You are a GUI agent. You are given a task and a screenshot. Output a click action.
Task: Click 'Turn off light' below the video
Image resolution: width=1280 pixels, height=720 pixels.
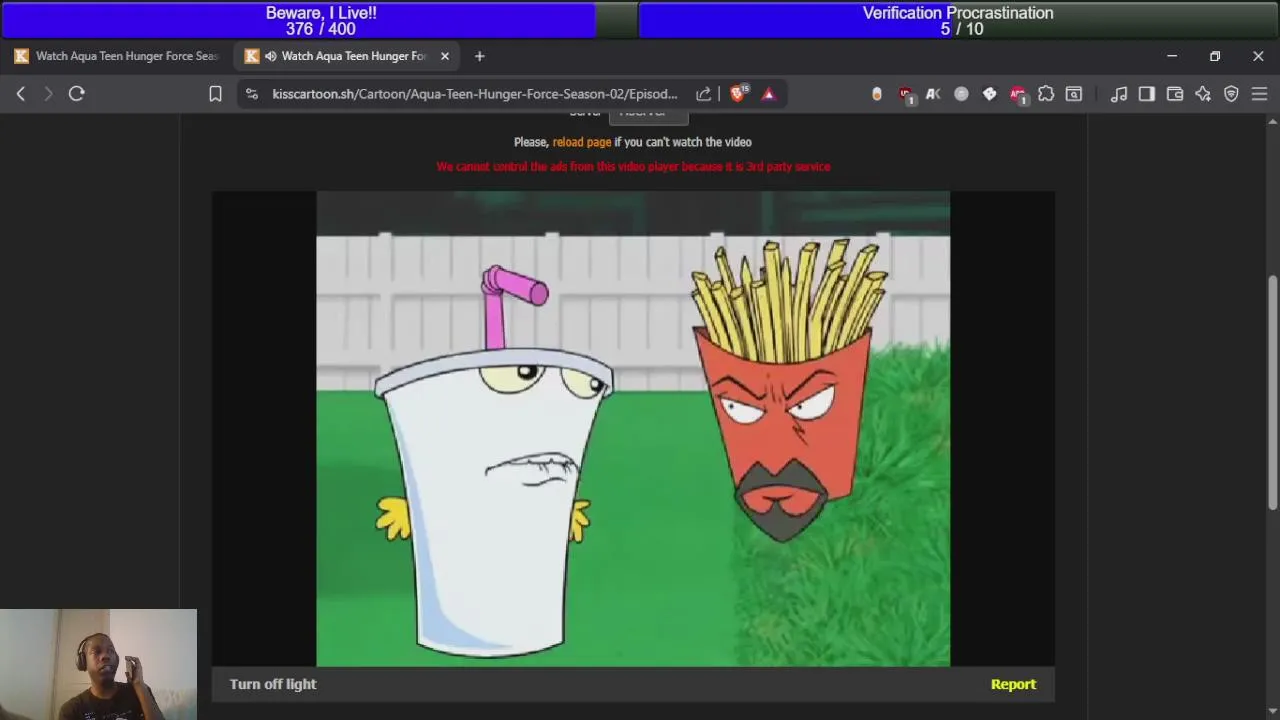click(x=273, y=684)
